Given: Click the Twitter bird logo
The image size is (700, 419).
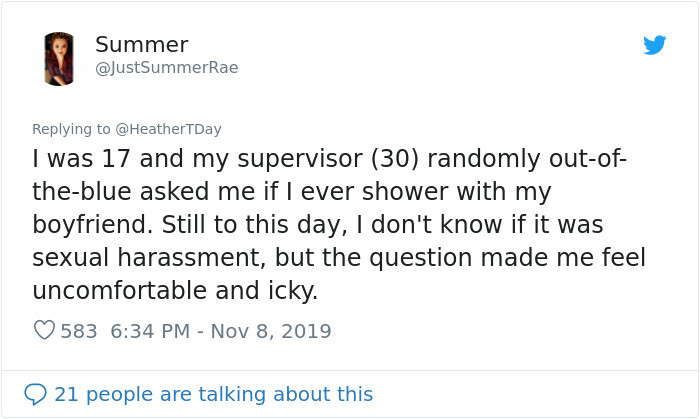Looking at the screenshot, I should 655,45.
